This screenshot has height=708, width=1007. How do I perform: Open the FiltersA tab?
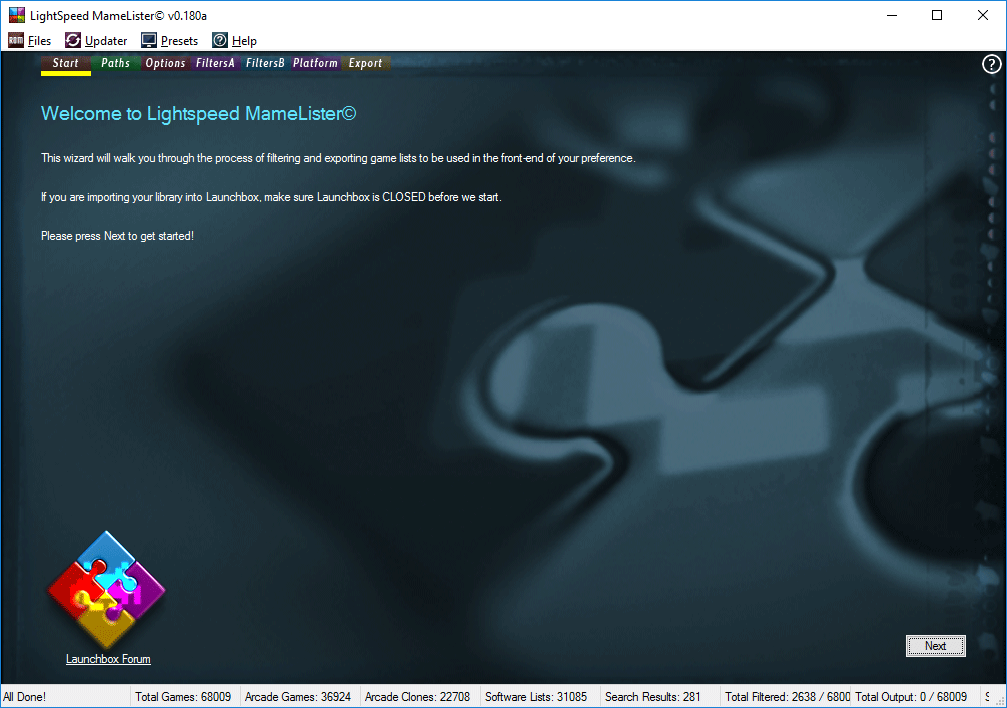215,64
